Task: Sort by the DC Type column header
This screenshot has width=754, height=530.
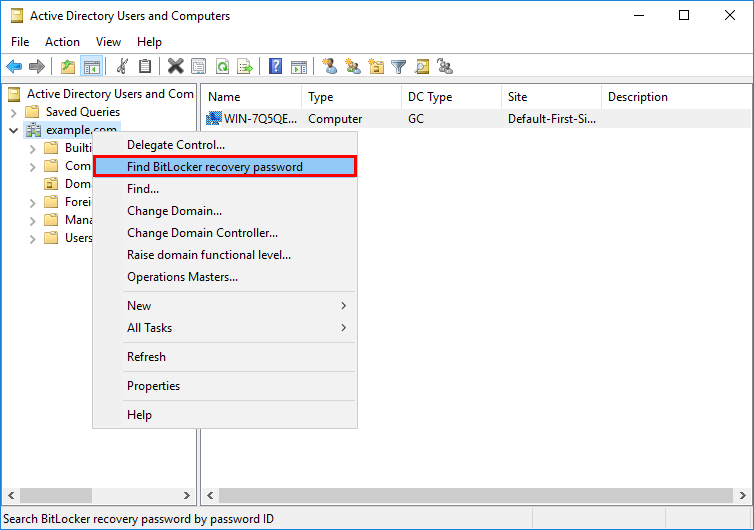Action: pyautogui.click(x=452, y=97)
